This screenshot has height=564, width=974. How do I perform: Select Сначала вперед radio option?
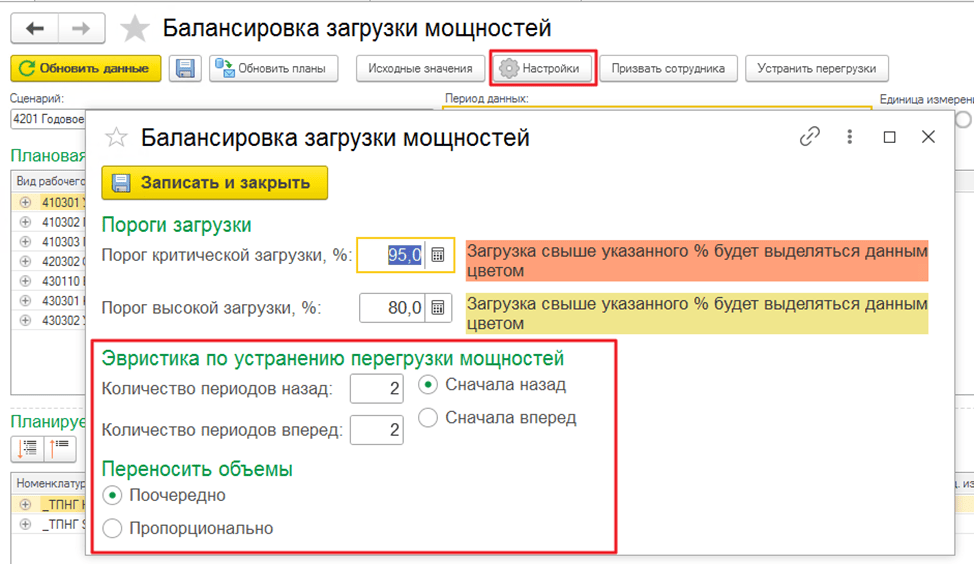(428, 417)
